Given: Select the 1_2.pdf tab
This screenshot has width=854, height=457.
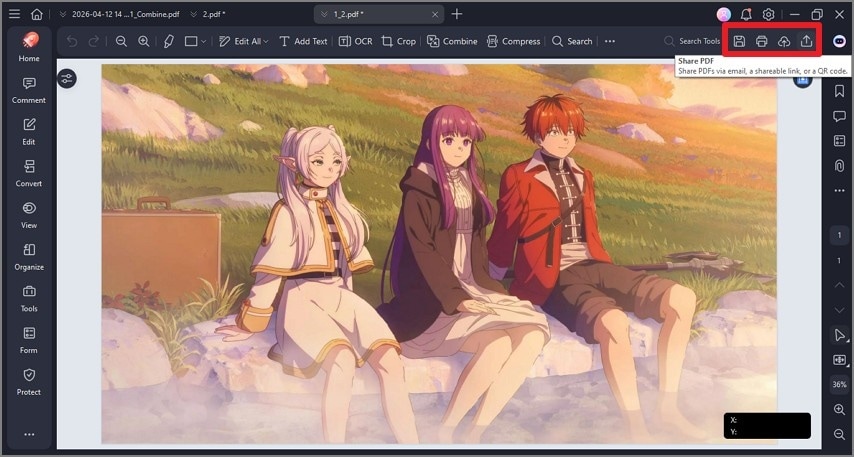Looking at the screenshot, I should 379,14.
